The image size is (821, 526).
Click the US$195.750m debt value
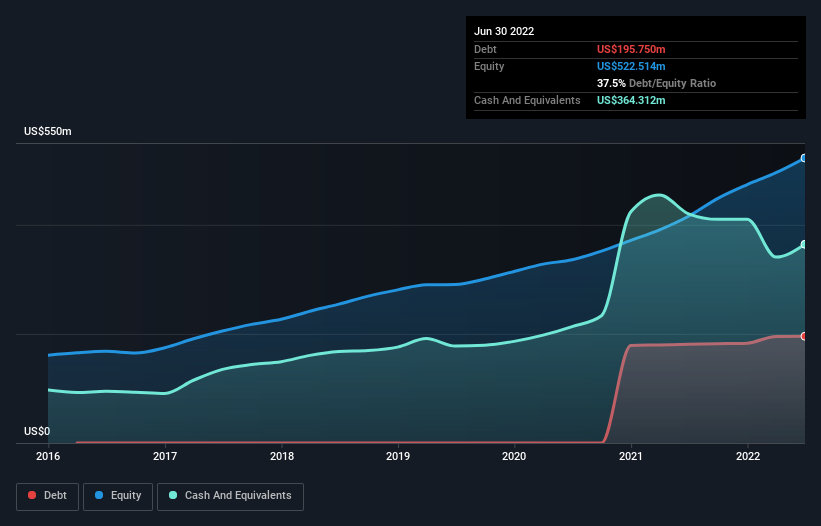coord(631,49)
